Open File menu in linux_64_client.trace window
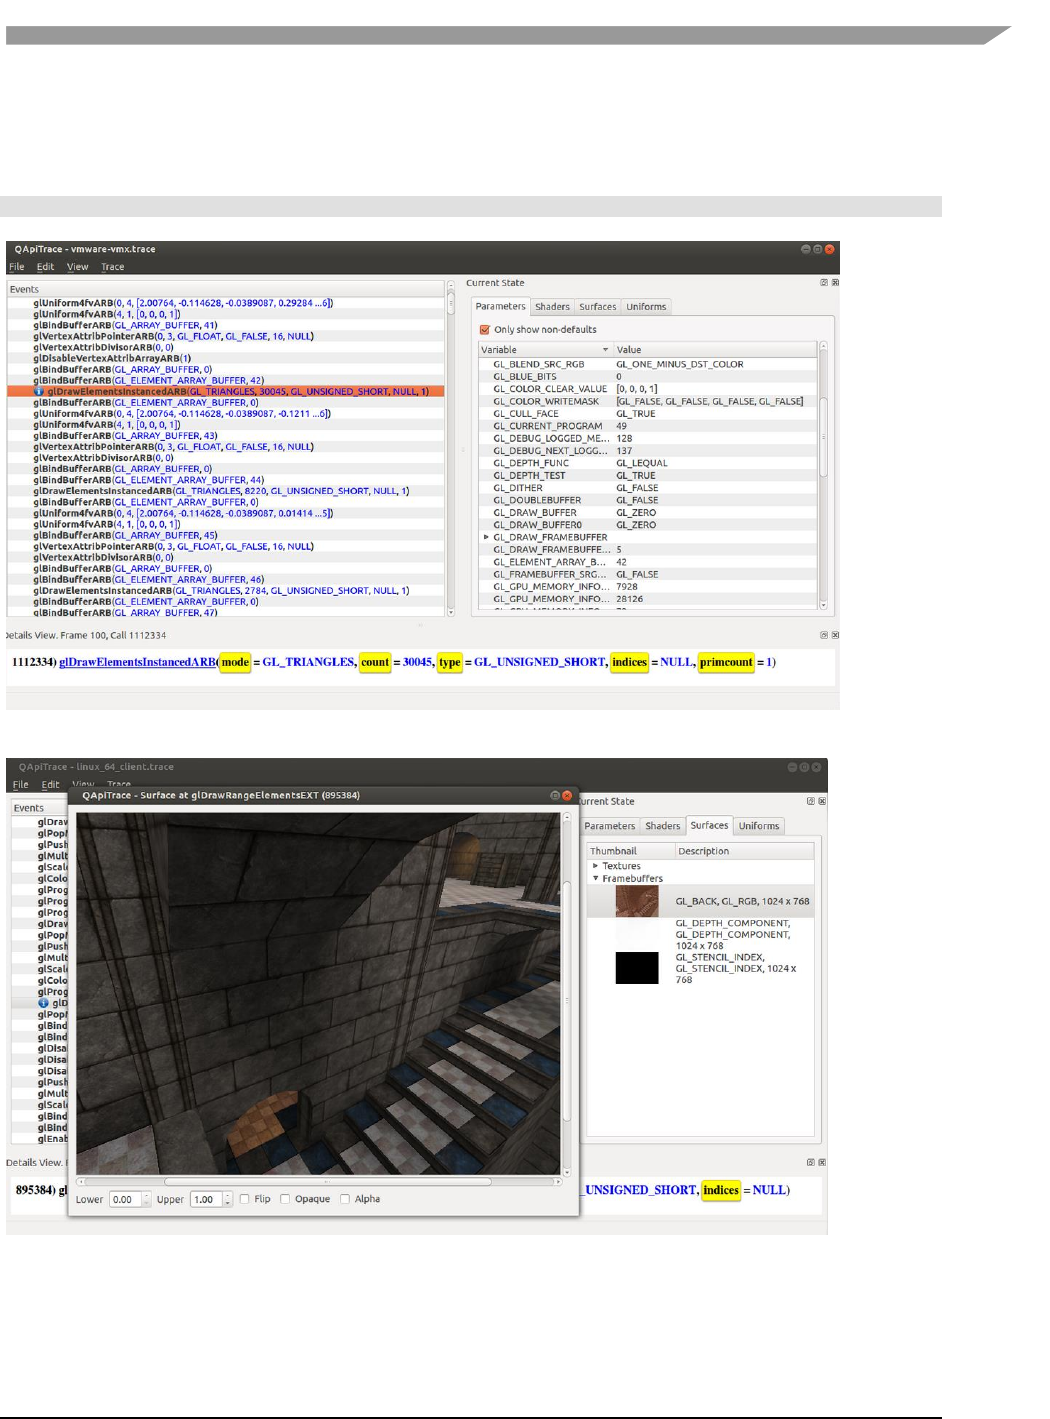 20,785
